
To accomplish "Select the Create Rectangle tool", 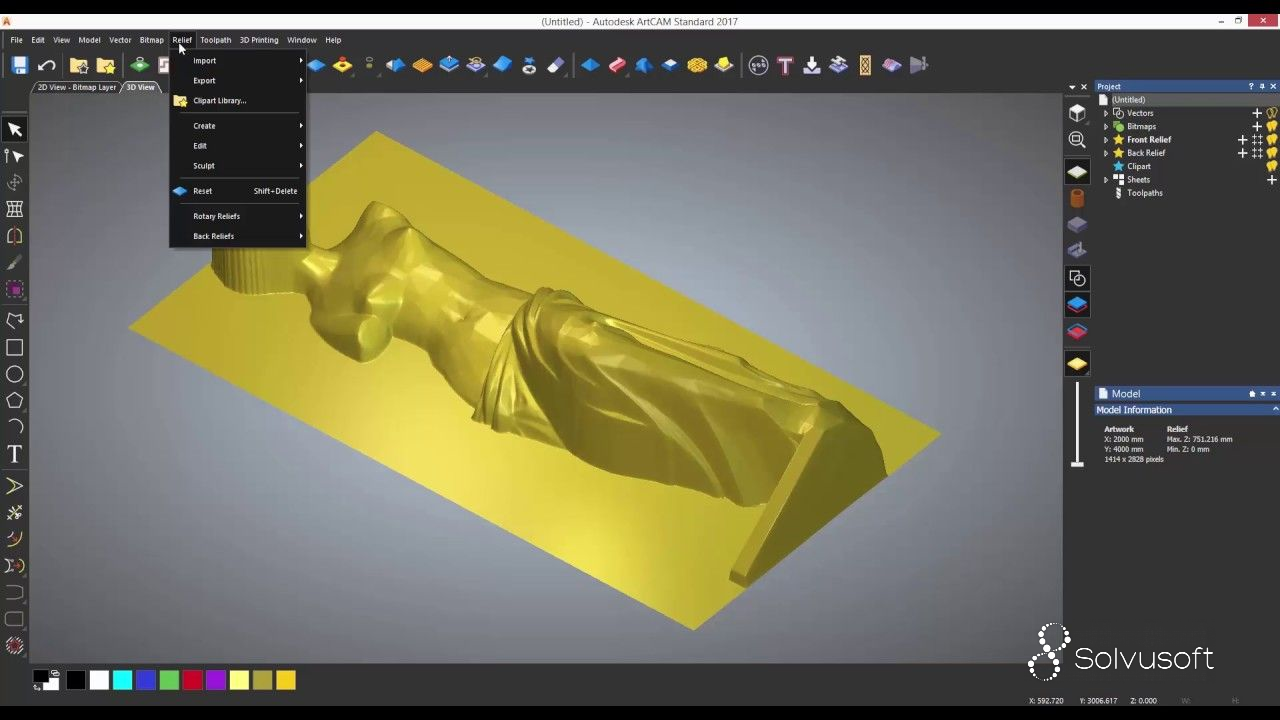I will [15, 348].
